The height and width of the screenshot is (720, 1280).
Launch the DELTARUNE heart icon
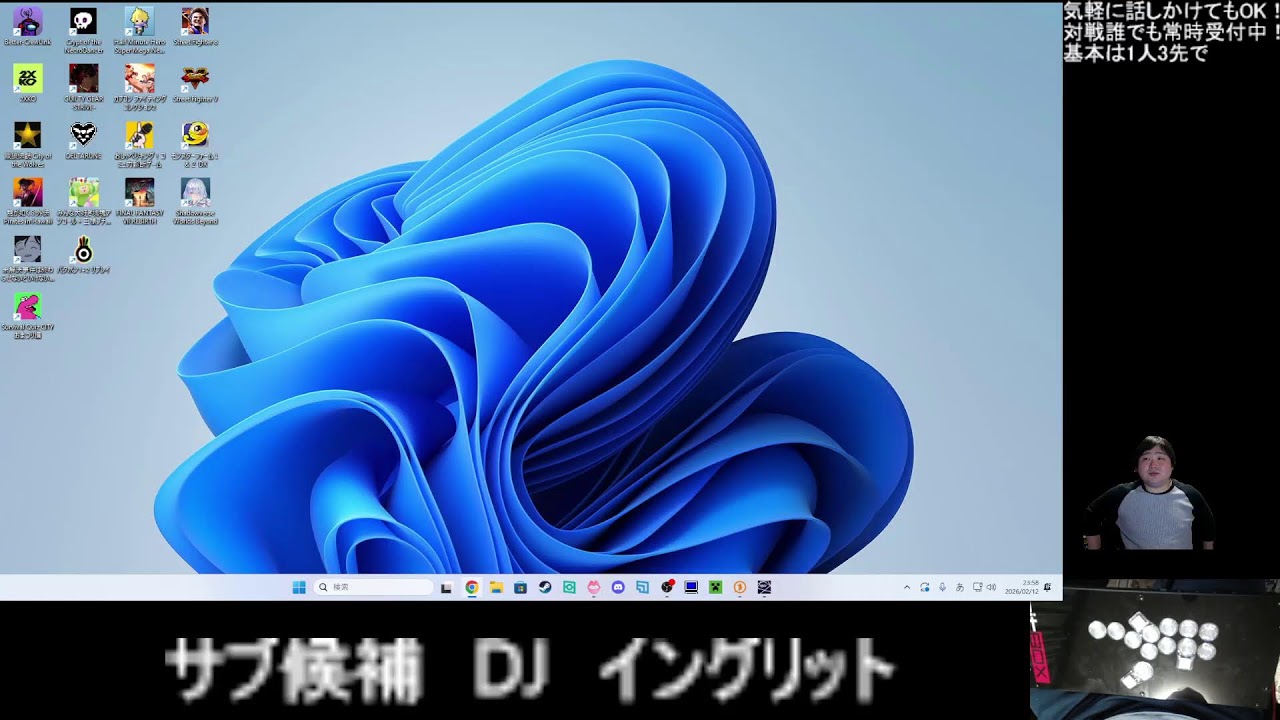(84, 141)
